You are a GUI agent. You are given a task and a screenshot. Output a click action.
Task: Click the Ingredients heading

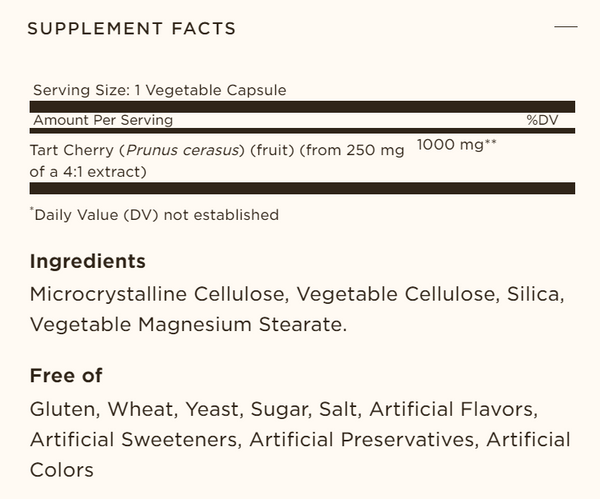(88, 262)
